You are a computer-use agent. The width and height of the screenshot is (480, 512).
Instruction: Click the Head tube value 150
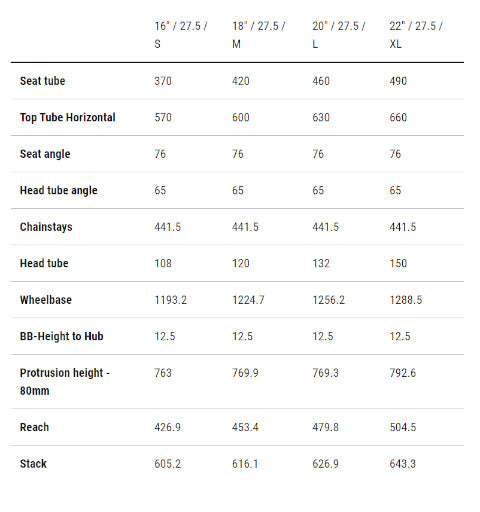[398, 263]
